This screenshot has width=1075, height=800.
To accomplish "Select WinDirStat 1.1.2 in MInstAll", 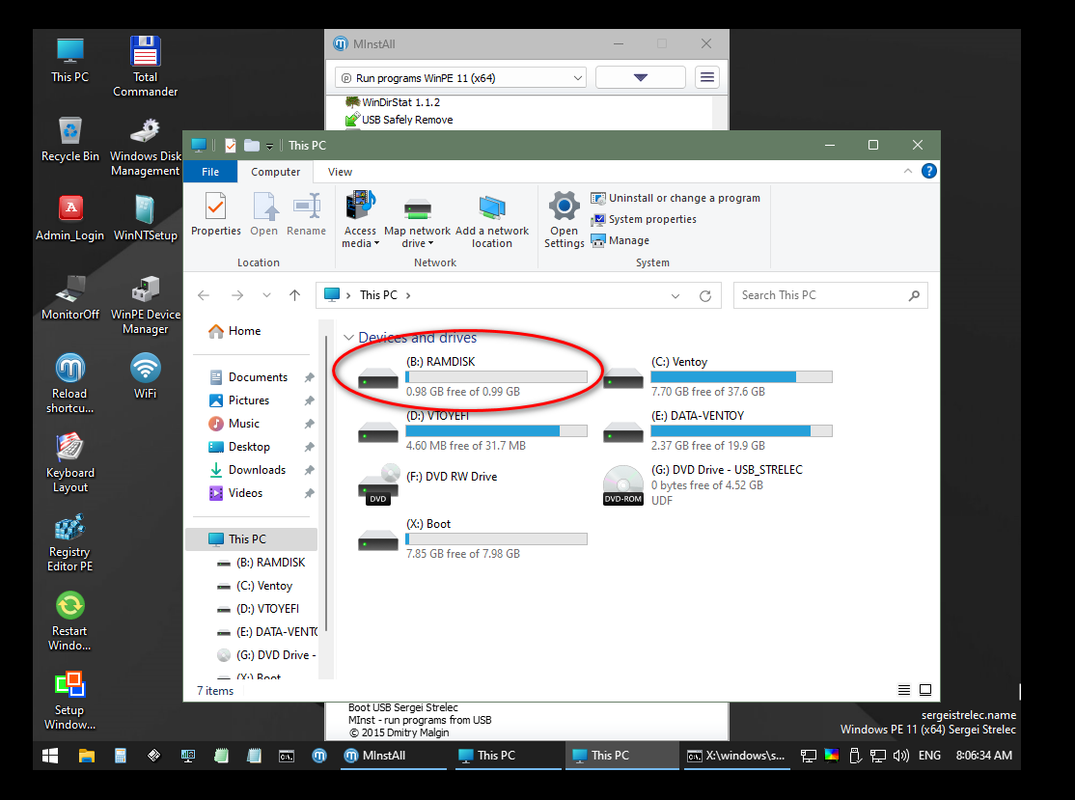I will [x=393, y=102].
